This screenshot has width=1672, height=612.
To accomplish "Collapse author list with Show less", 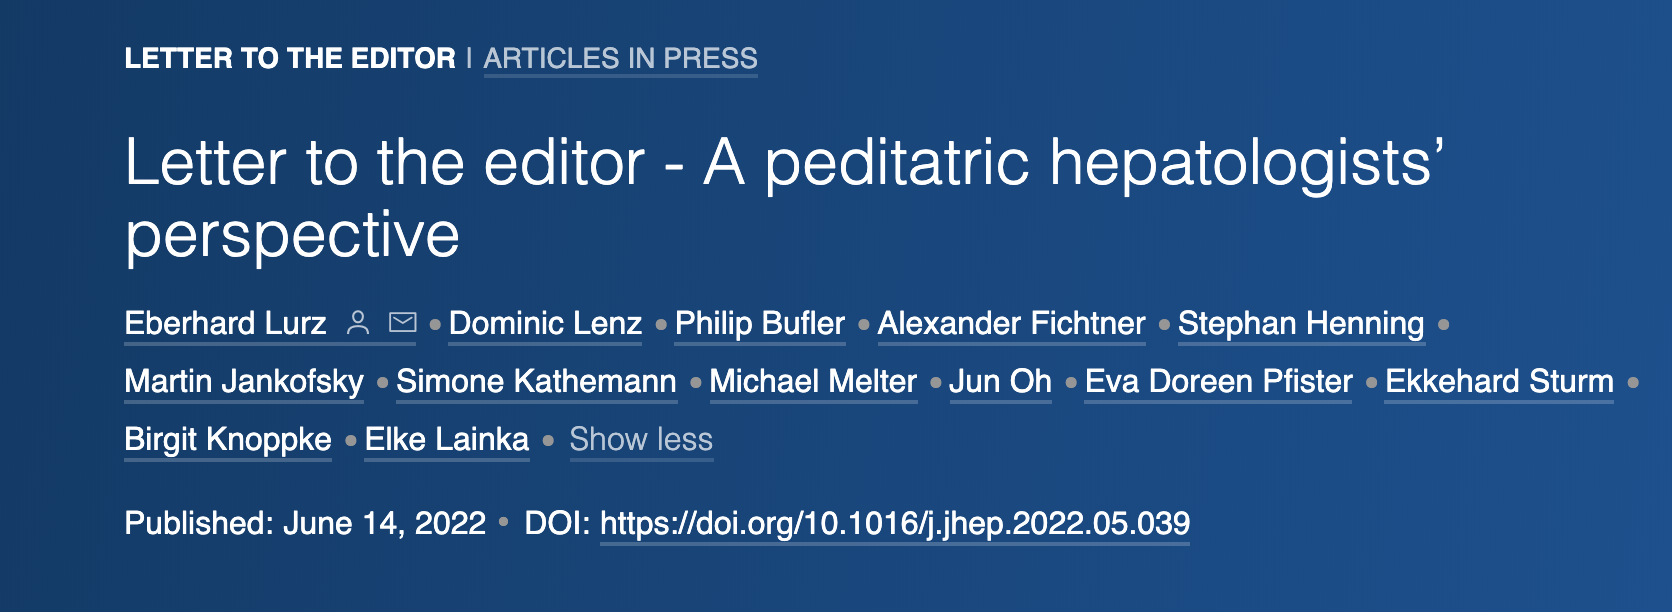I will (641, 439).
